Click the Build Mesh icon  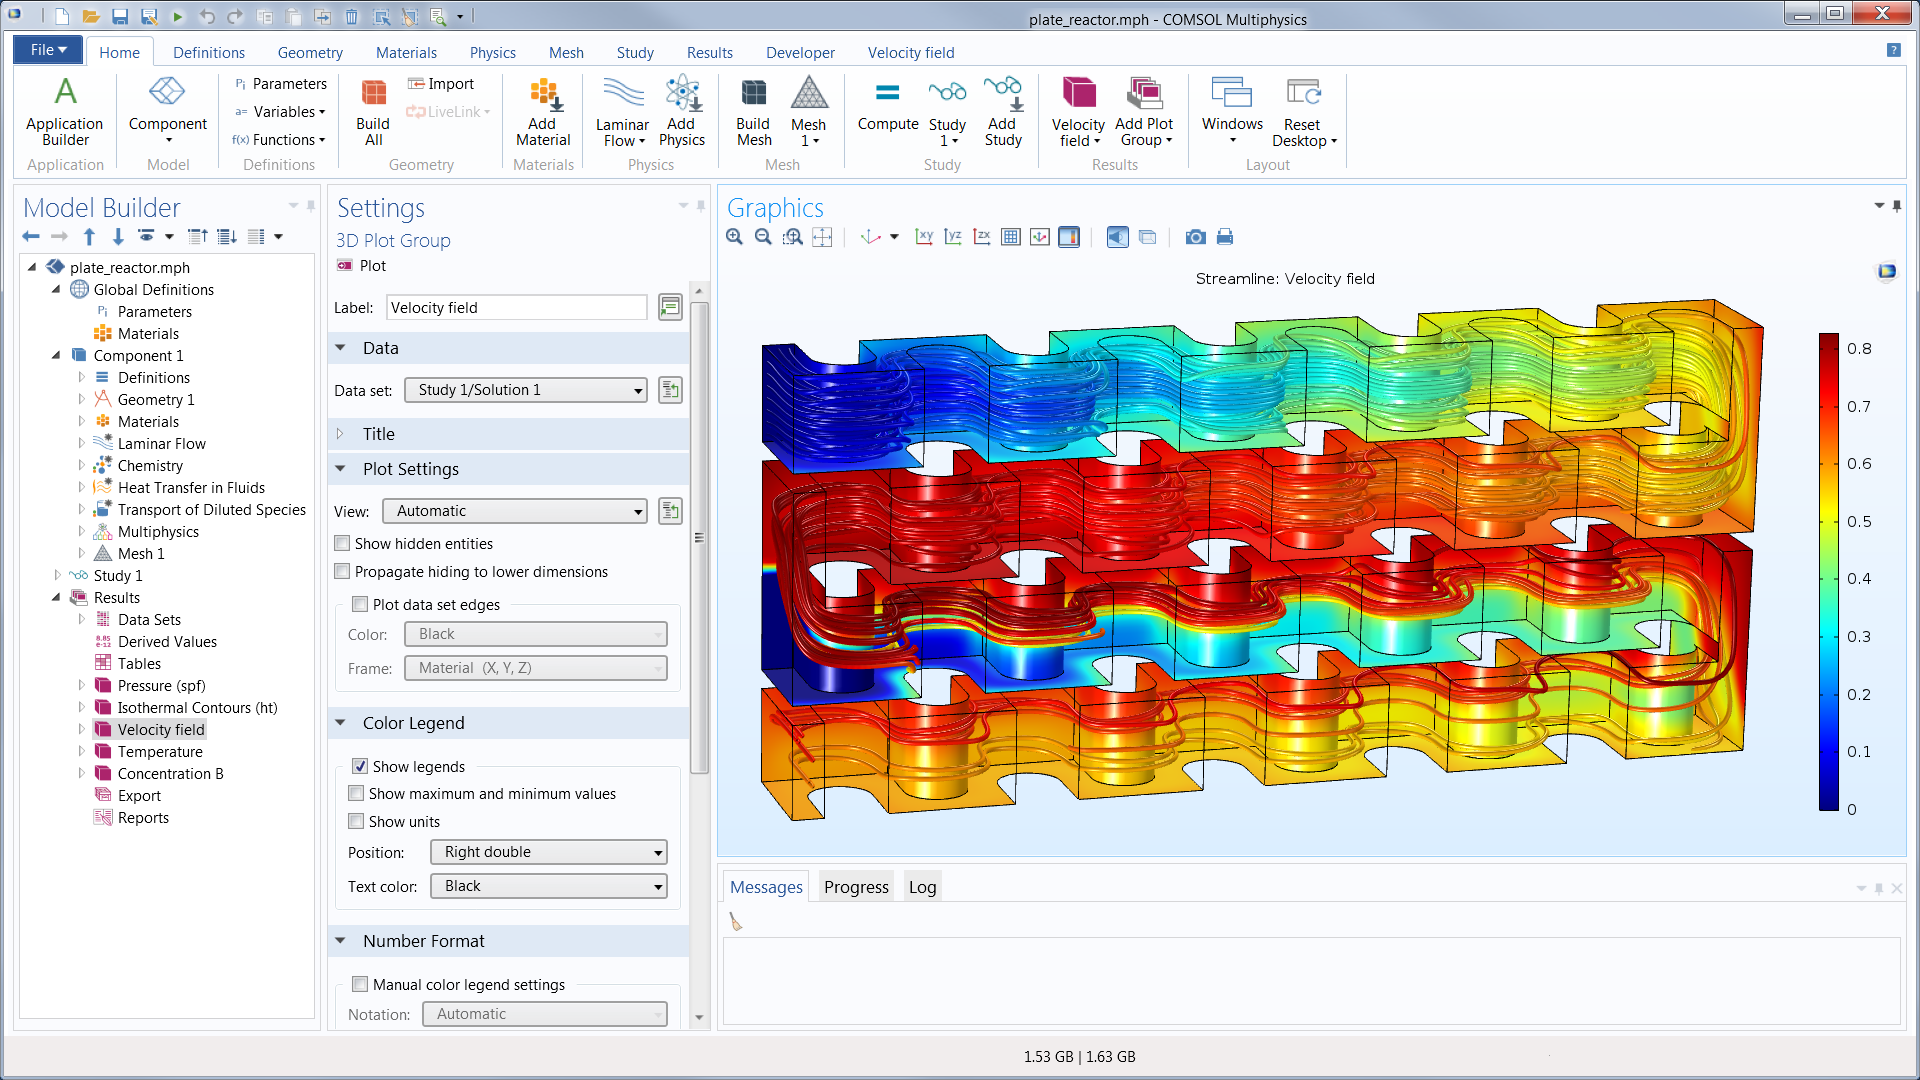point(754,110)
